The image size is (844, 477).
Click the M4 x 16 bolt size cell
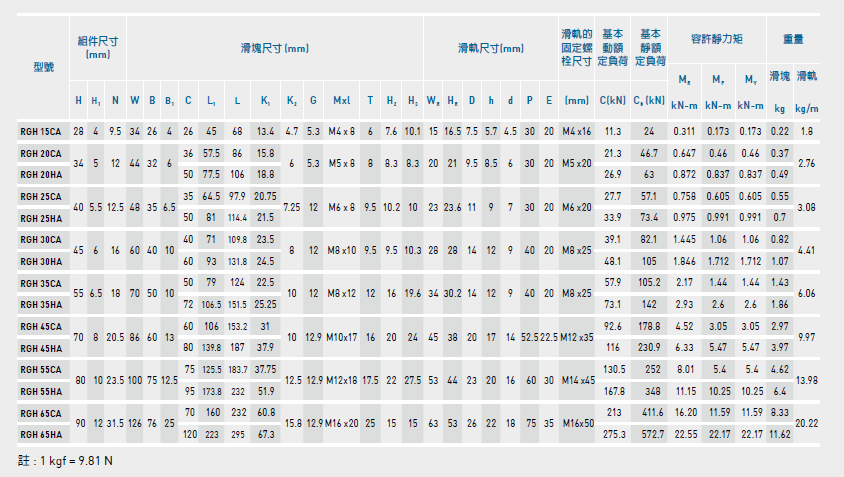point(577,131)
